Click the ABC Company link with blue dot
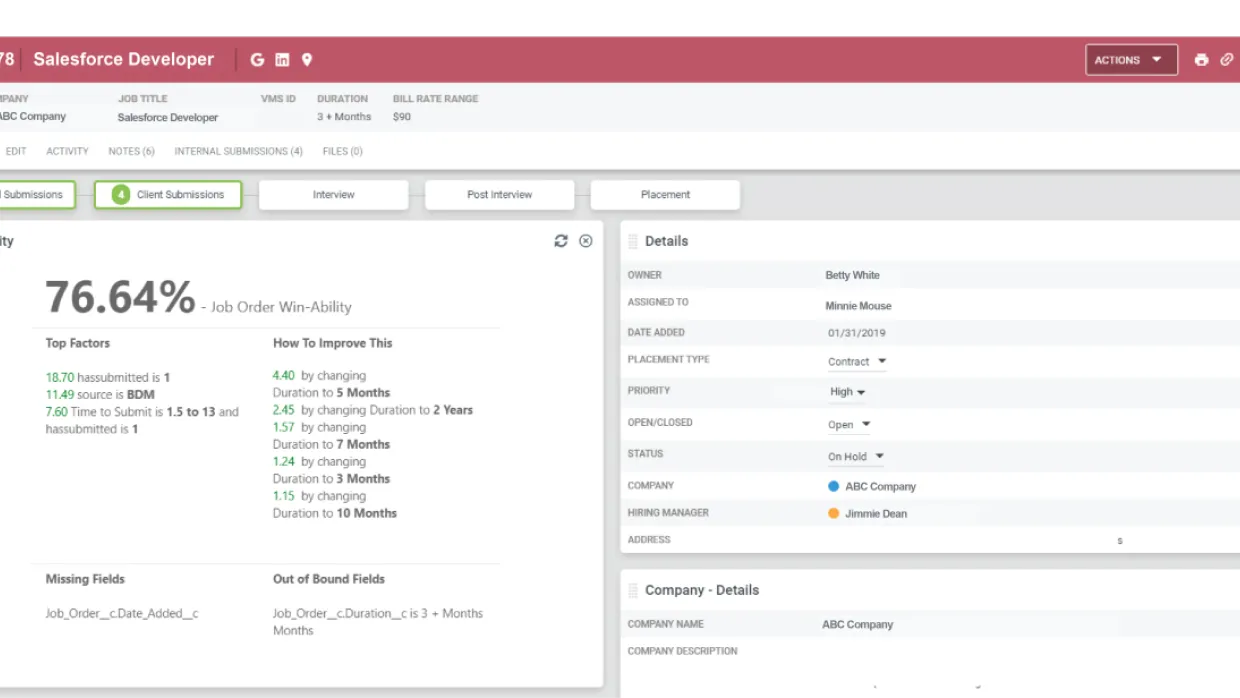 click(880, 487)
